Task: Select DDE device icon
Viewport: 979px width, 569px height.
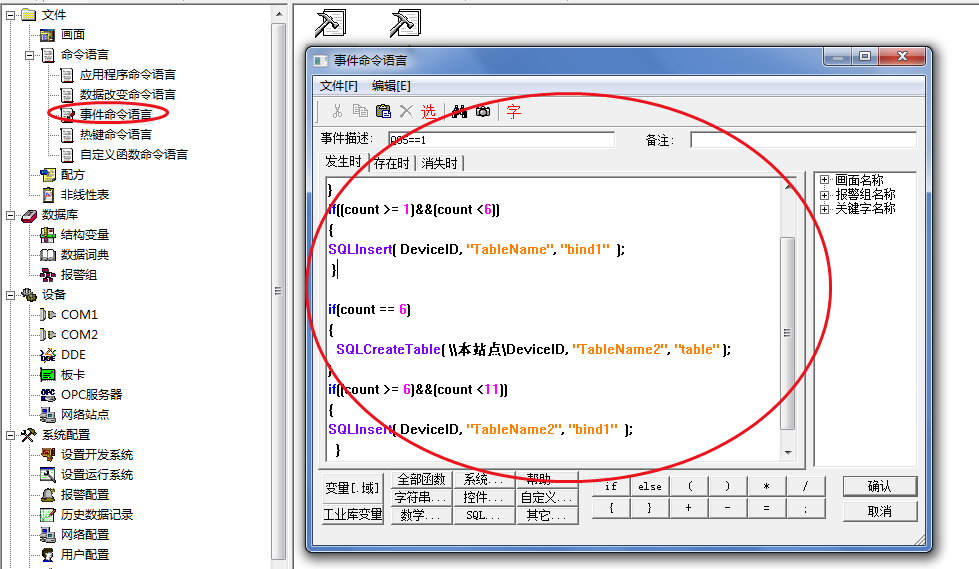Action: coord(47,355)
